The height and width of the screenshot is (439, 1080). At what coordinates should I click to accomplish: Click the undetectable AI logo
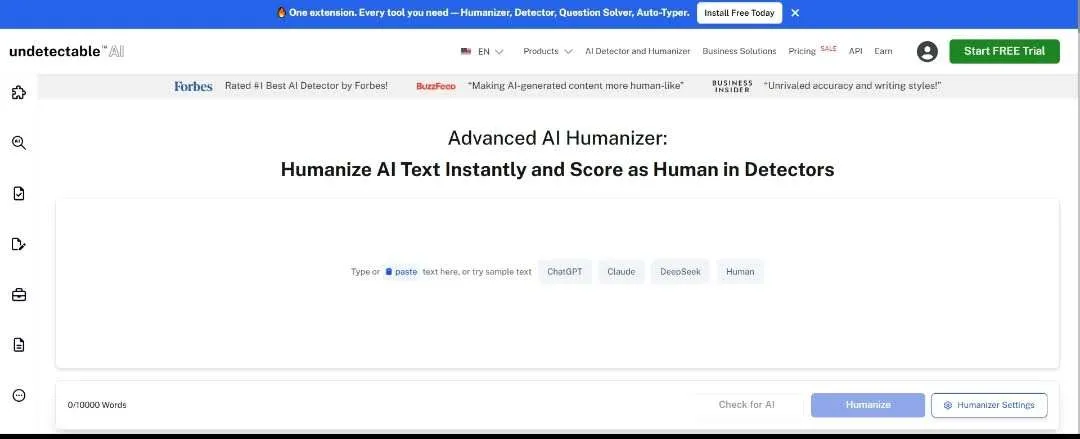[67, 51]
